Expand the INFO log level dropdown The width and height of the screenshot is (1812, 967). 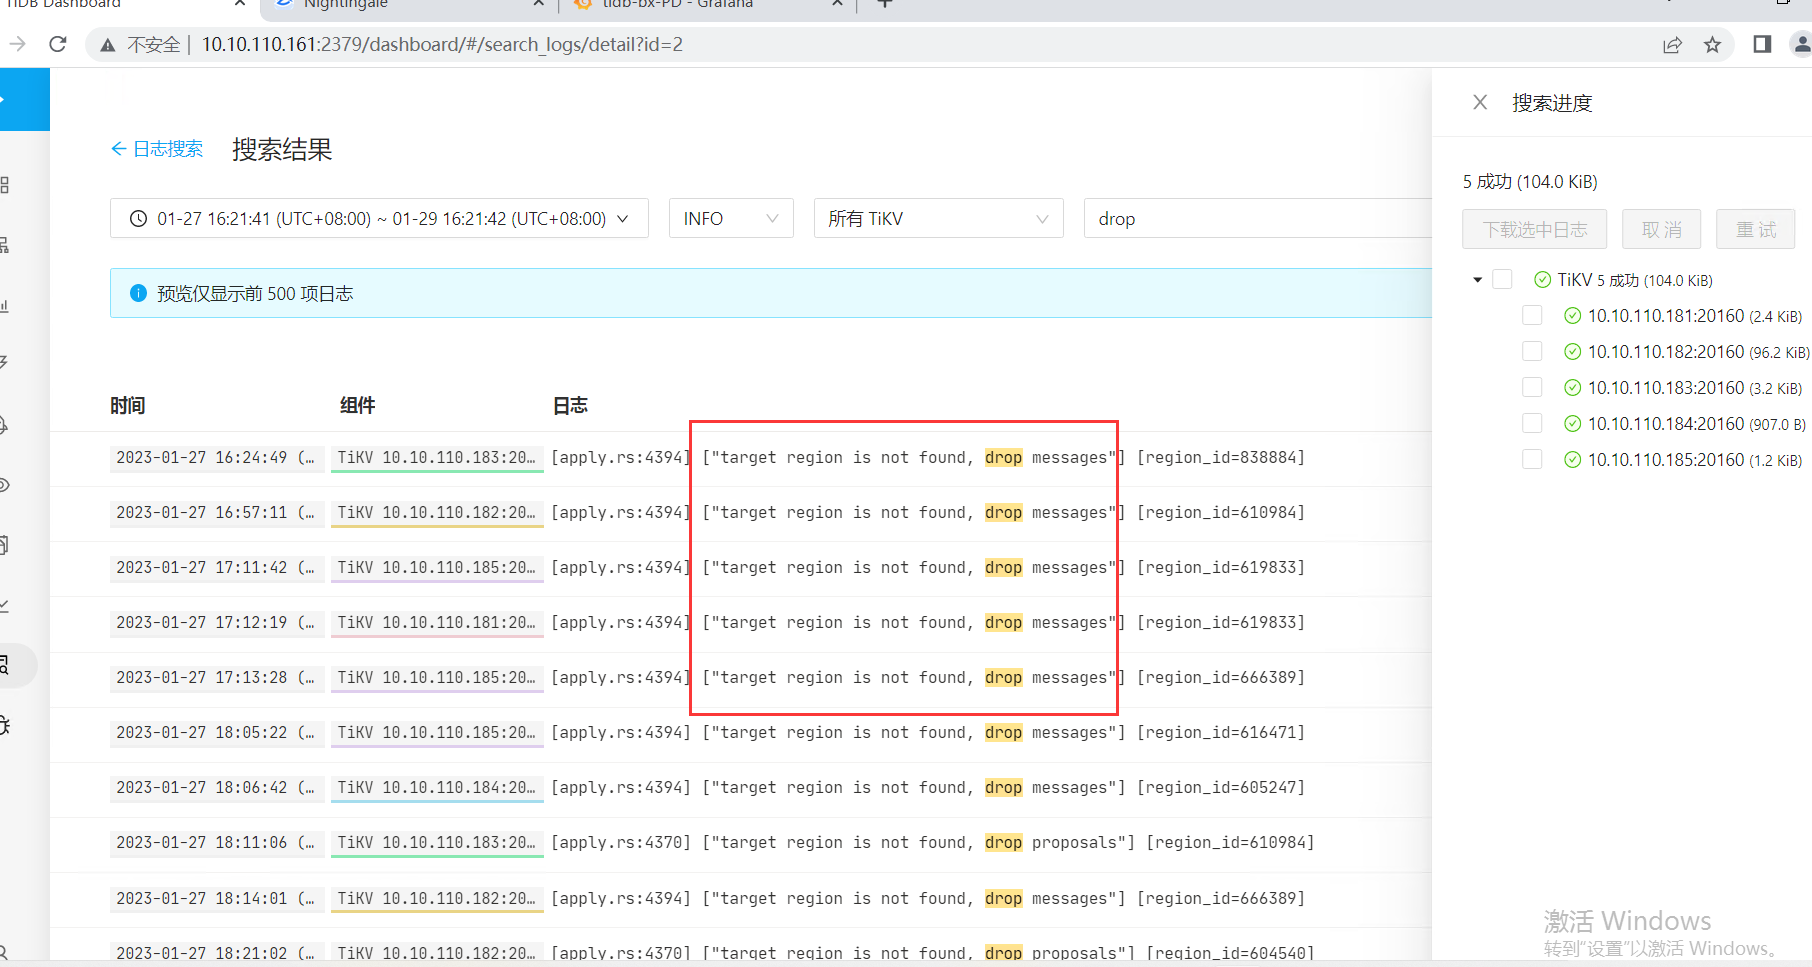pos(730,218)
